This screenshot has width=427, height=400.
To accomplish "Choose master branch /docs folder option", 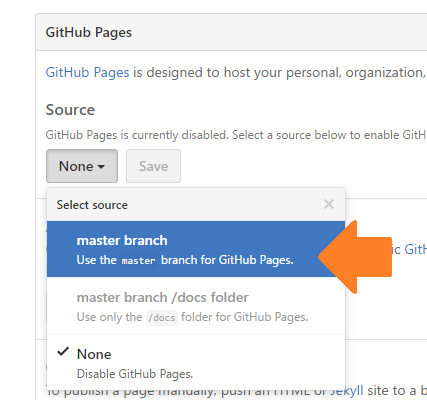I will [x=196, y=306].
